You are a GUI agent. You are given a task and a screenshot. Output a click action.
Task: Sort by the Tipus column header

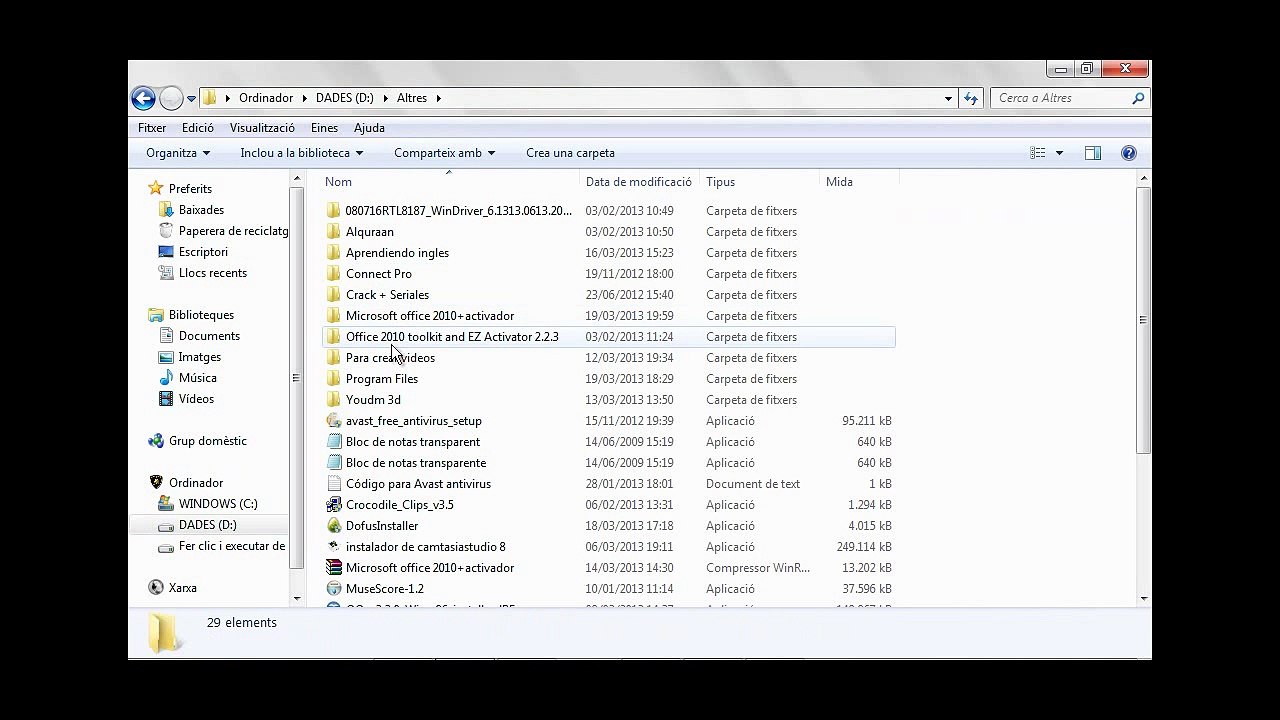(720, 182)
